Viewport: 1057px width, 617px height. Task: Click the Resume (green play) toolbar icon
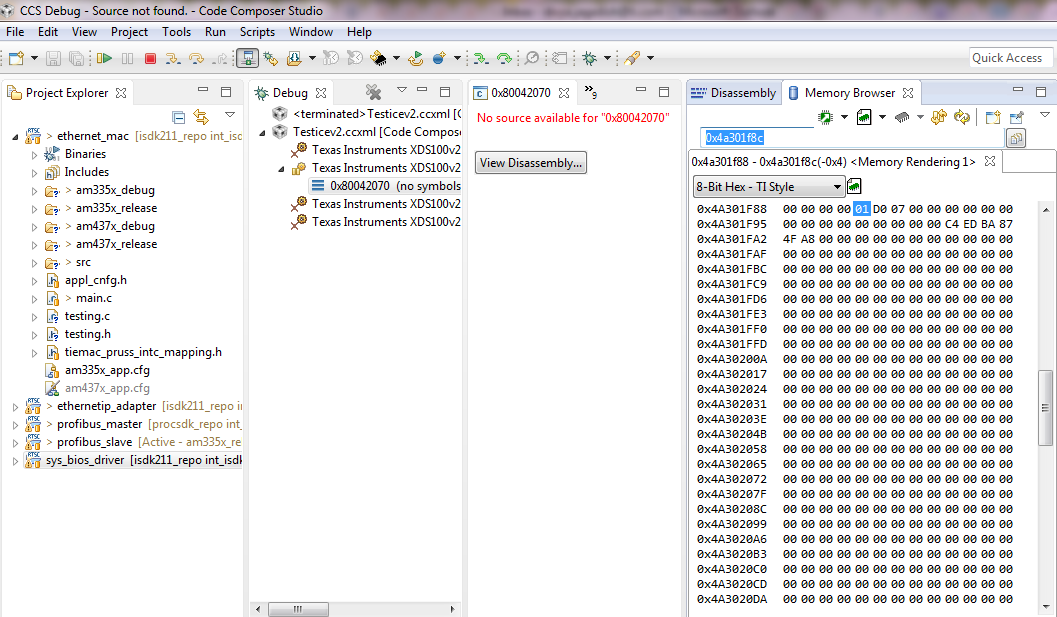pyautogui.click(x=104, y=59)
